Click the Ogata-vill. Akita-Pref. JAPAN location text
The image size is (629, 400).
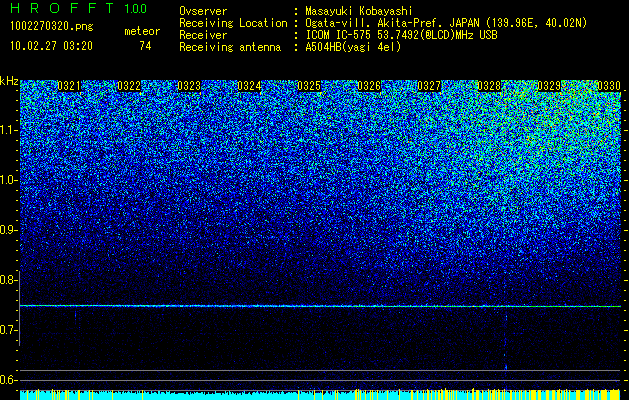pos(446,23)
